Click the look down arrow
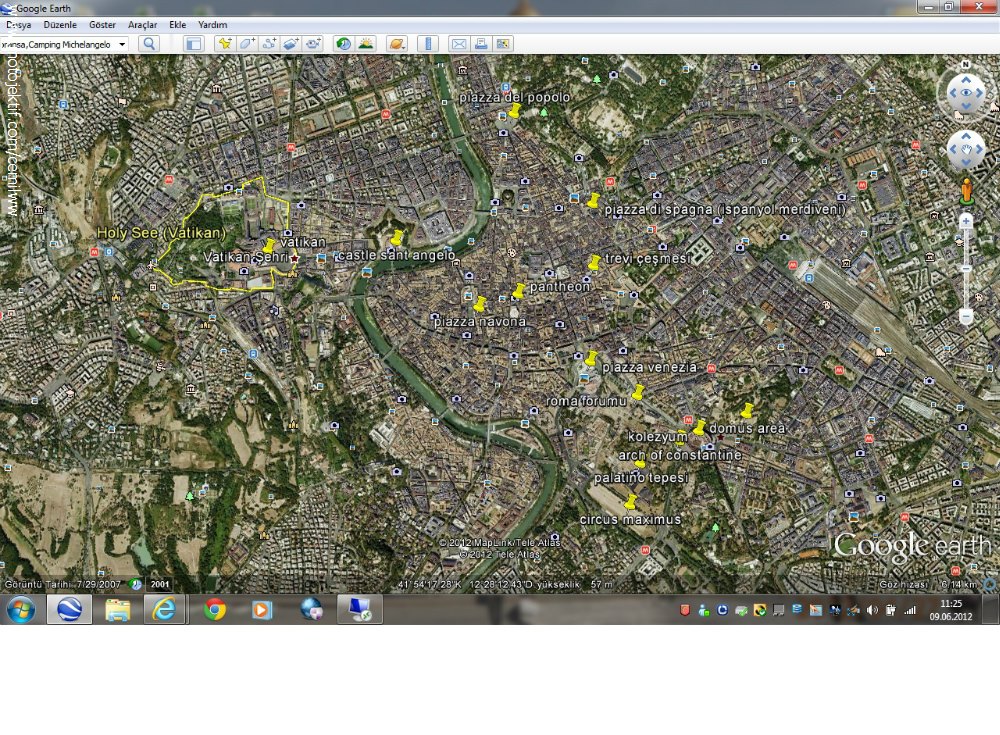 coord(966,105)
